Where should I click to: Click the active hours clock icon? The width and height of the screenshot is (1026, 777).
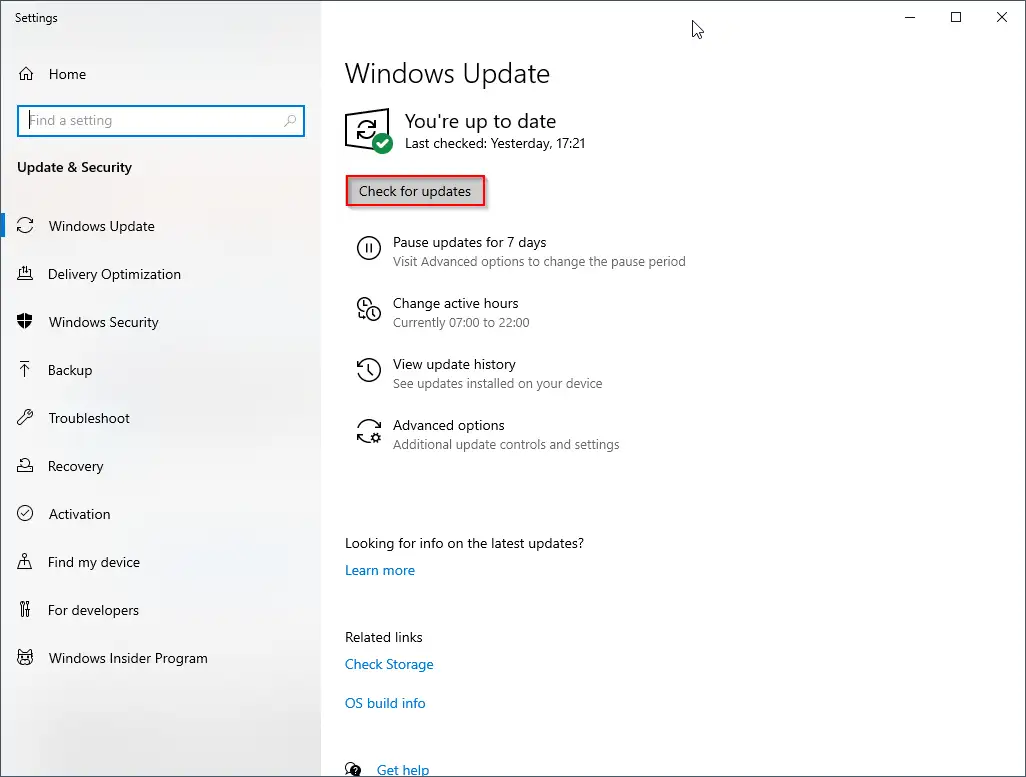(x=368, y=309)
